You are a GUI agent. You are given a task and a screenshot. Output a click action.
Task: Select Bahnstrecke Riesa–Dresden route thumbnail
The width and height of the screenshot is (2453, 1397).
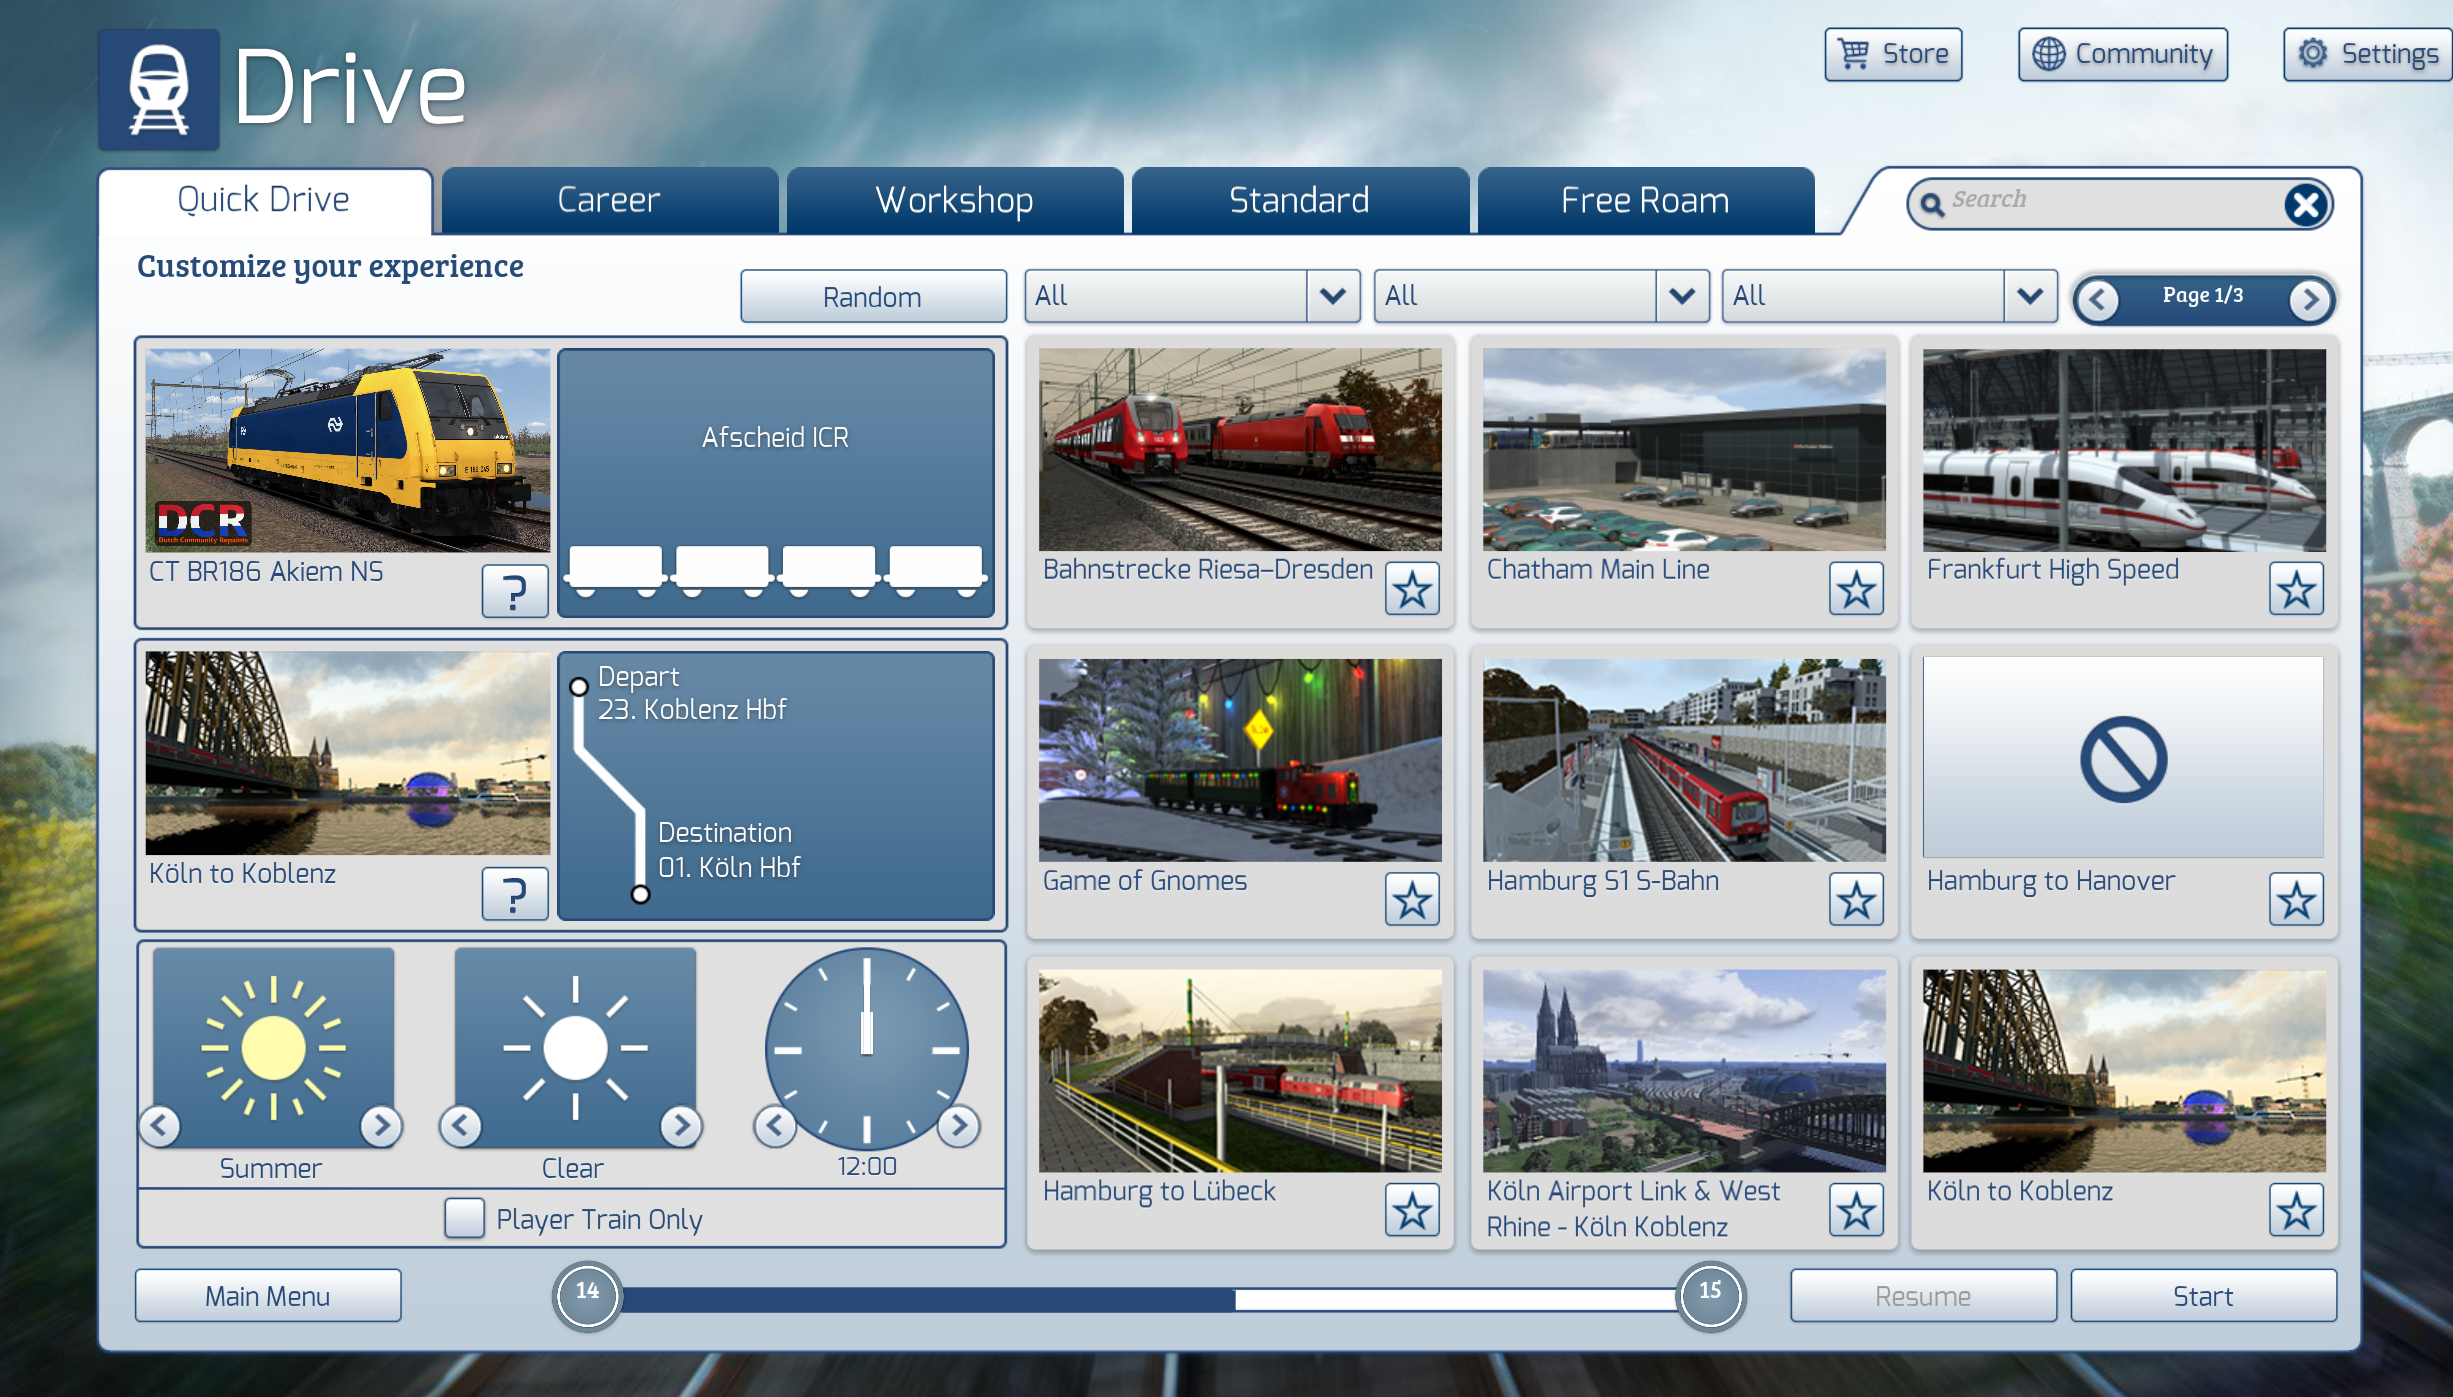1240,450
